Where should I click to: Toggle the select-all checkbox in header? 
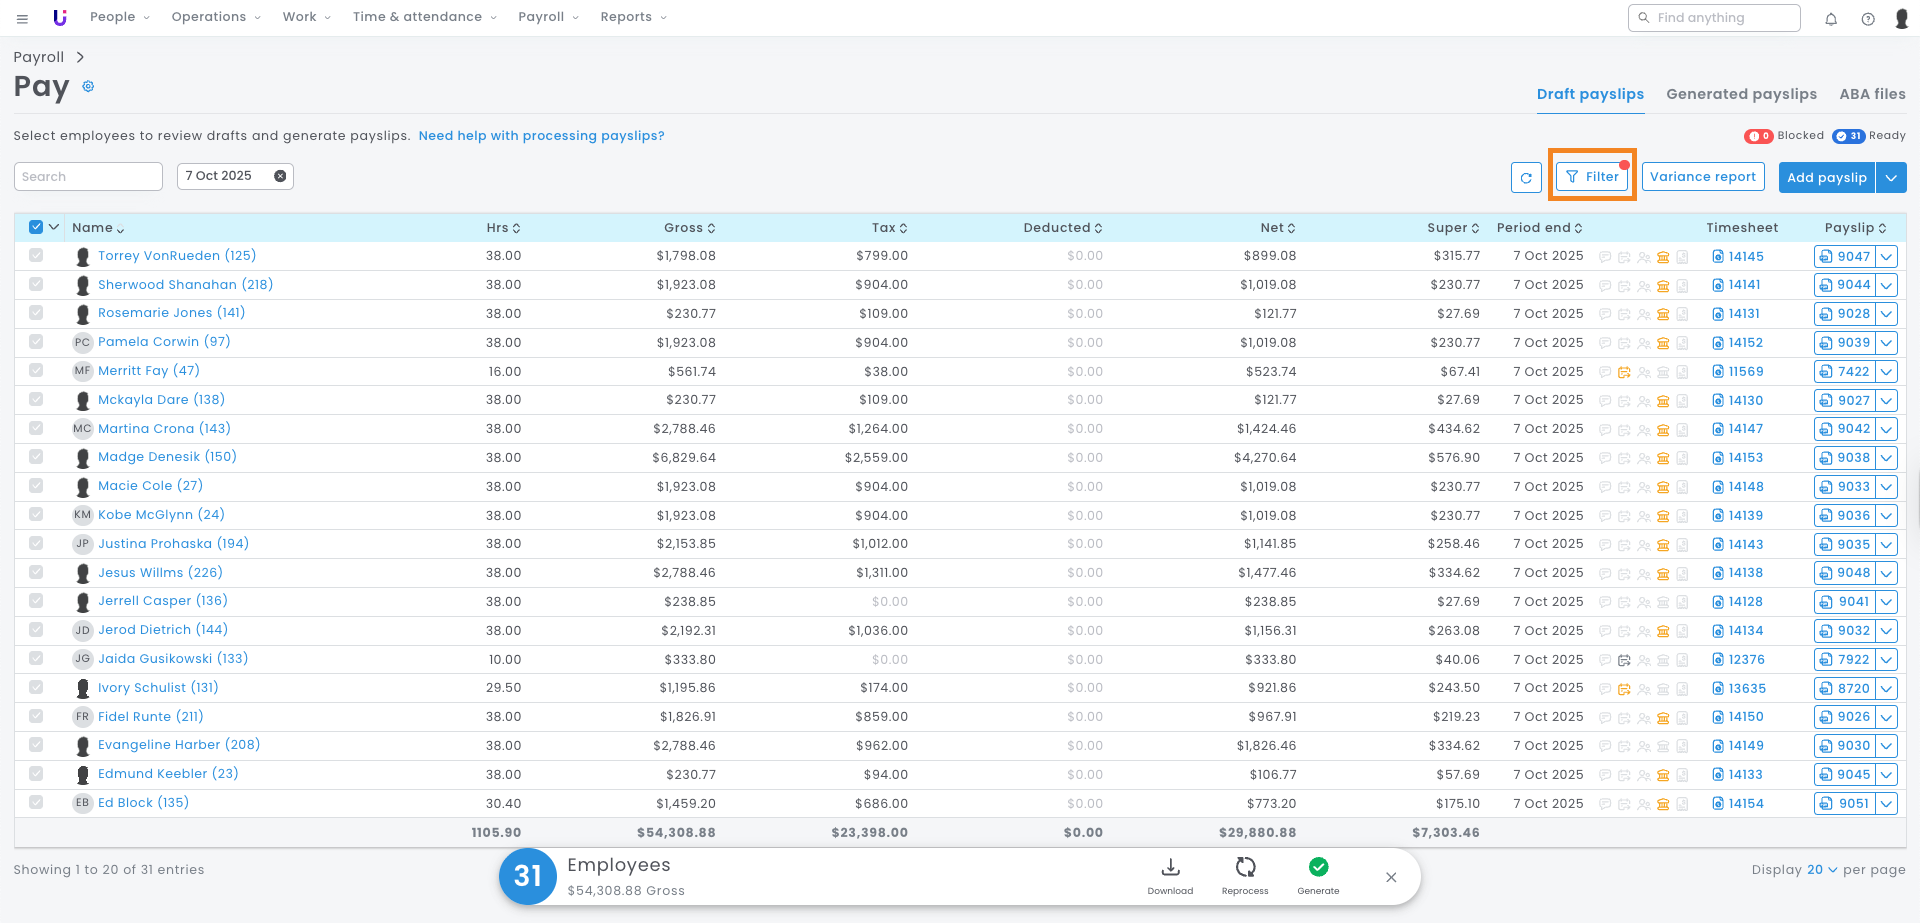tap(36, 227)
